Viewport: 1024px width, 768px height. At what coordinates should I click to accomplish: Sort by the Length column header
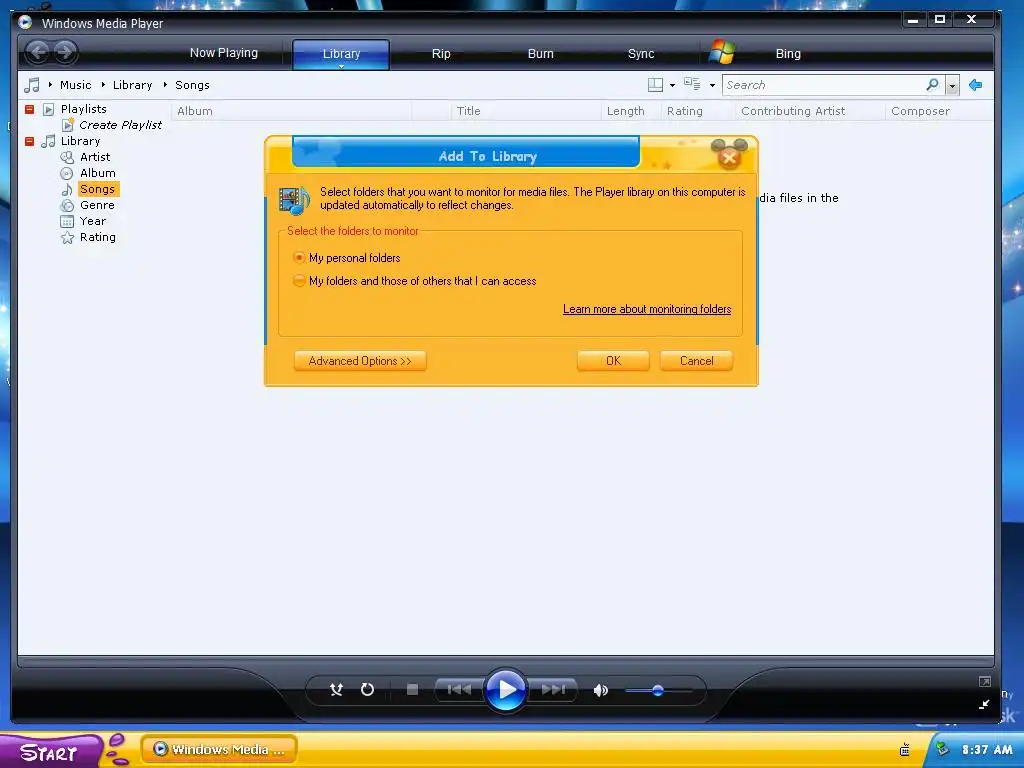pos(631,111)
